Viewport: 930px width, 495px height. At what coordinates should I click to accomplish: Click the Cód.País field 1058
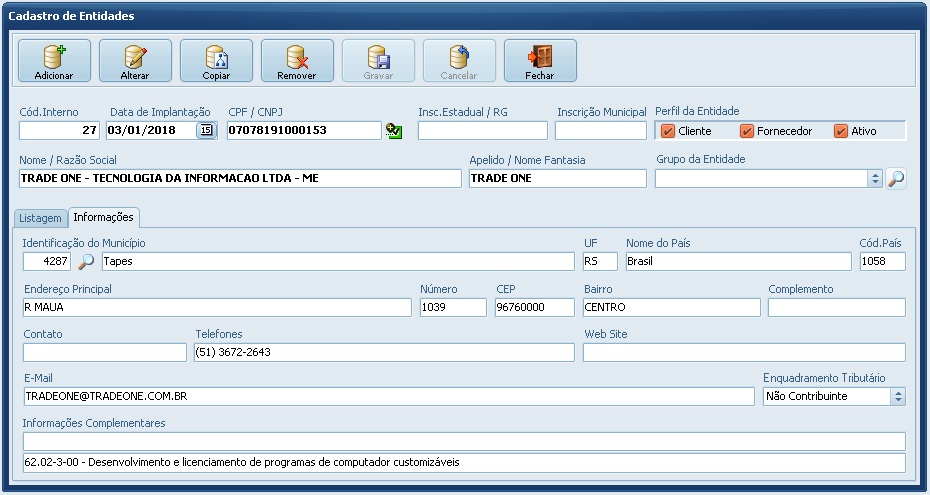tap(883, 261)
